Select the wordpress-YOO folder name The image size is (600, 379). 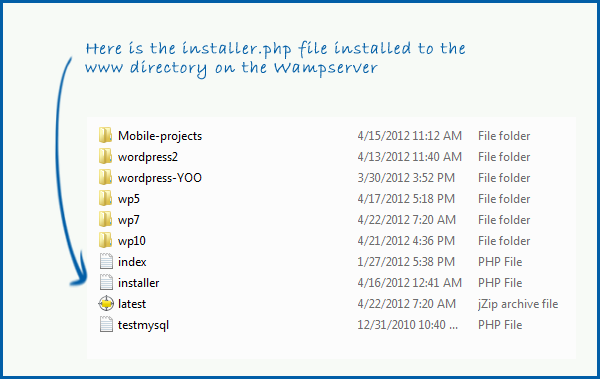160,178
